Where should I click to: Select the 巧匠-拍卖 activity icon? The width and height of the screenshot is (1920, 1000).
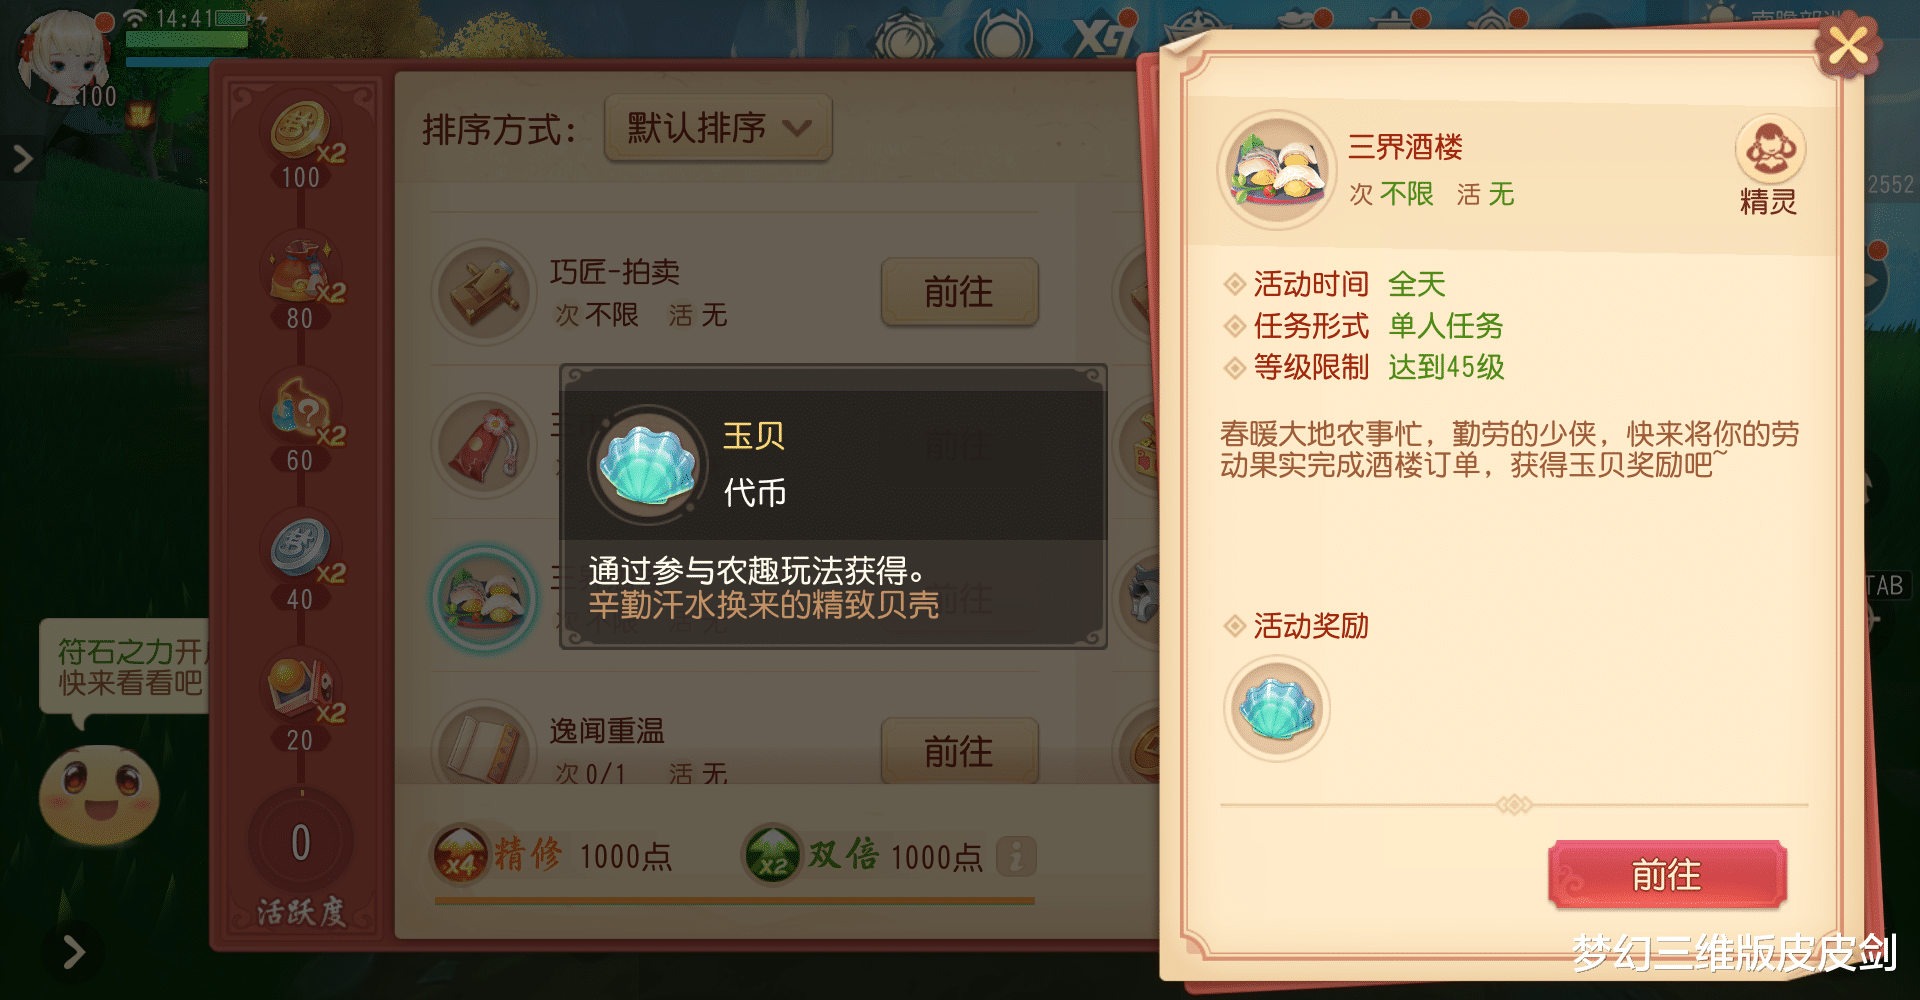click(x=485, y=292)
